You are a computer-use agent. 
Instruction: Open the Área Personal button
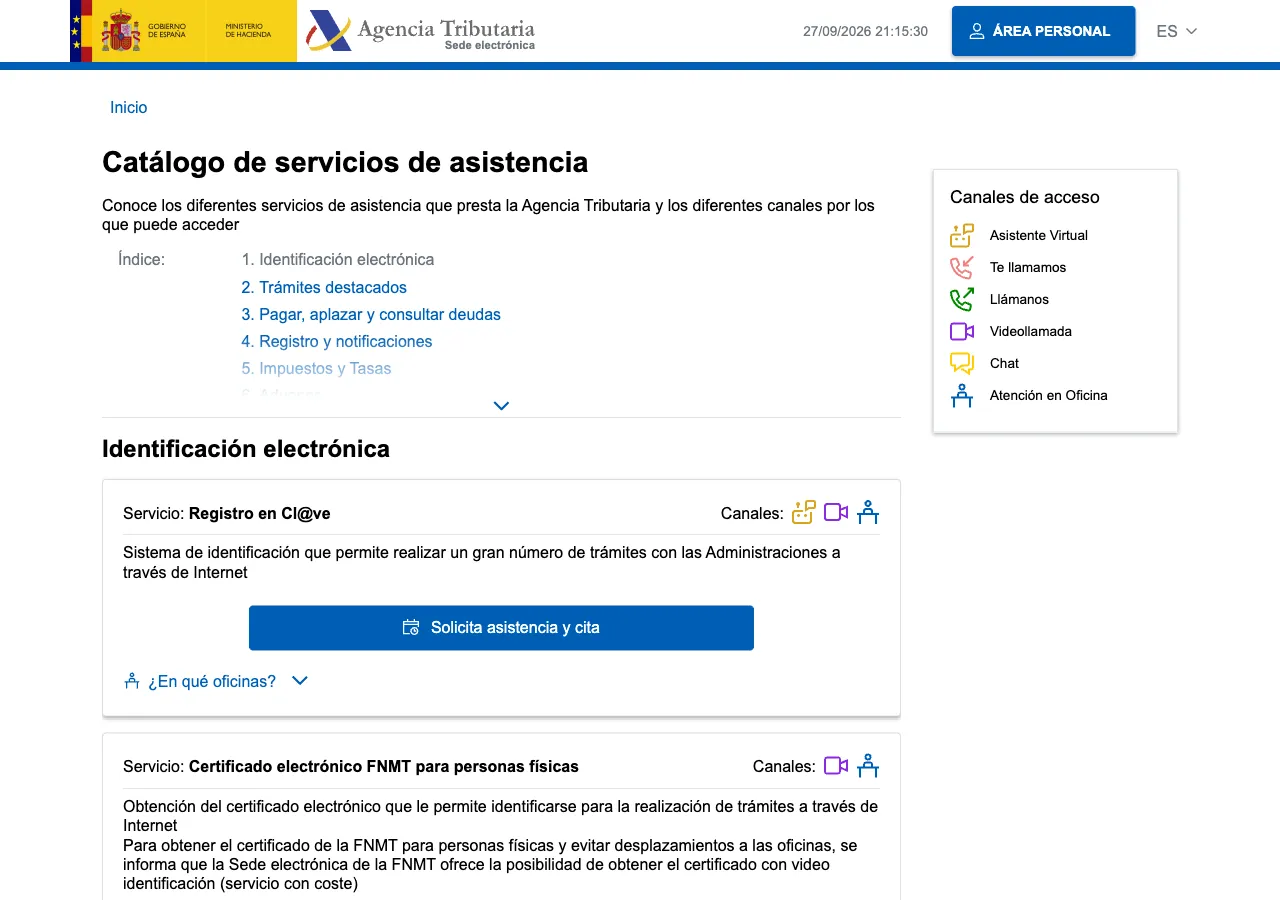(x=1043, y=31)
